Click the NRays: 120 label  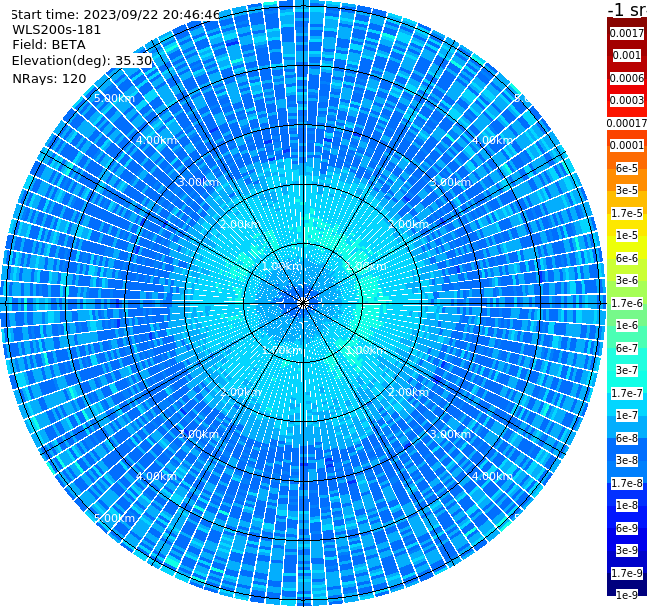(x=49, y=78)
